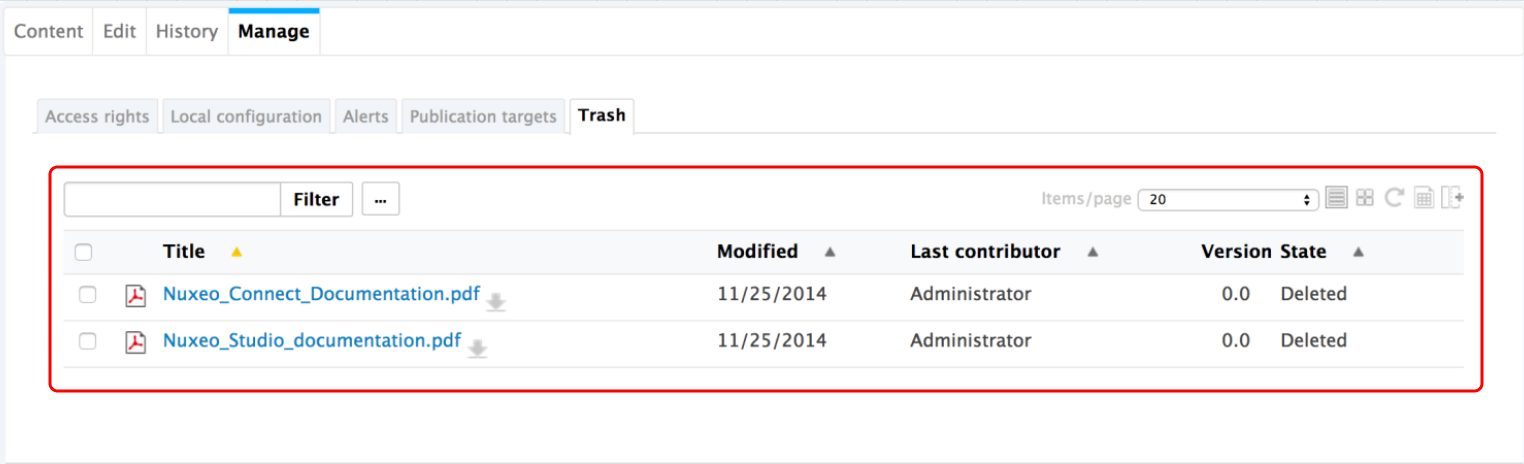Image resolution: width=1524 pixels, height=464 pixels.
Task: Check the select-all header checkbox
Action: coord(84,253)
